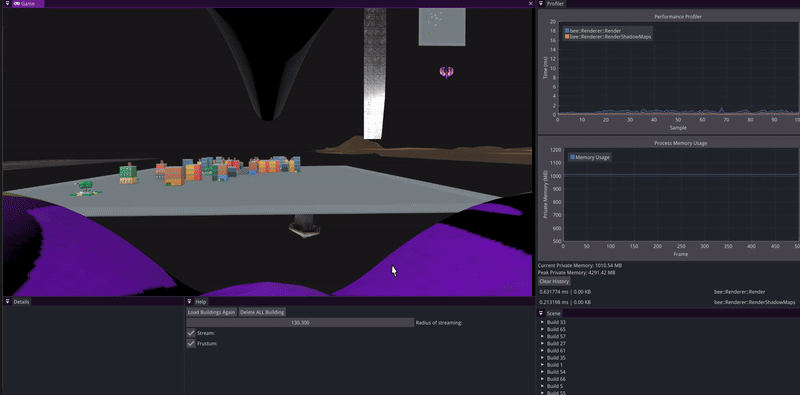Expand the Build 33 tree node
The width and height of the screenshot is (800, 395).
(x=542, y=322)
